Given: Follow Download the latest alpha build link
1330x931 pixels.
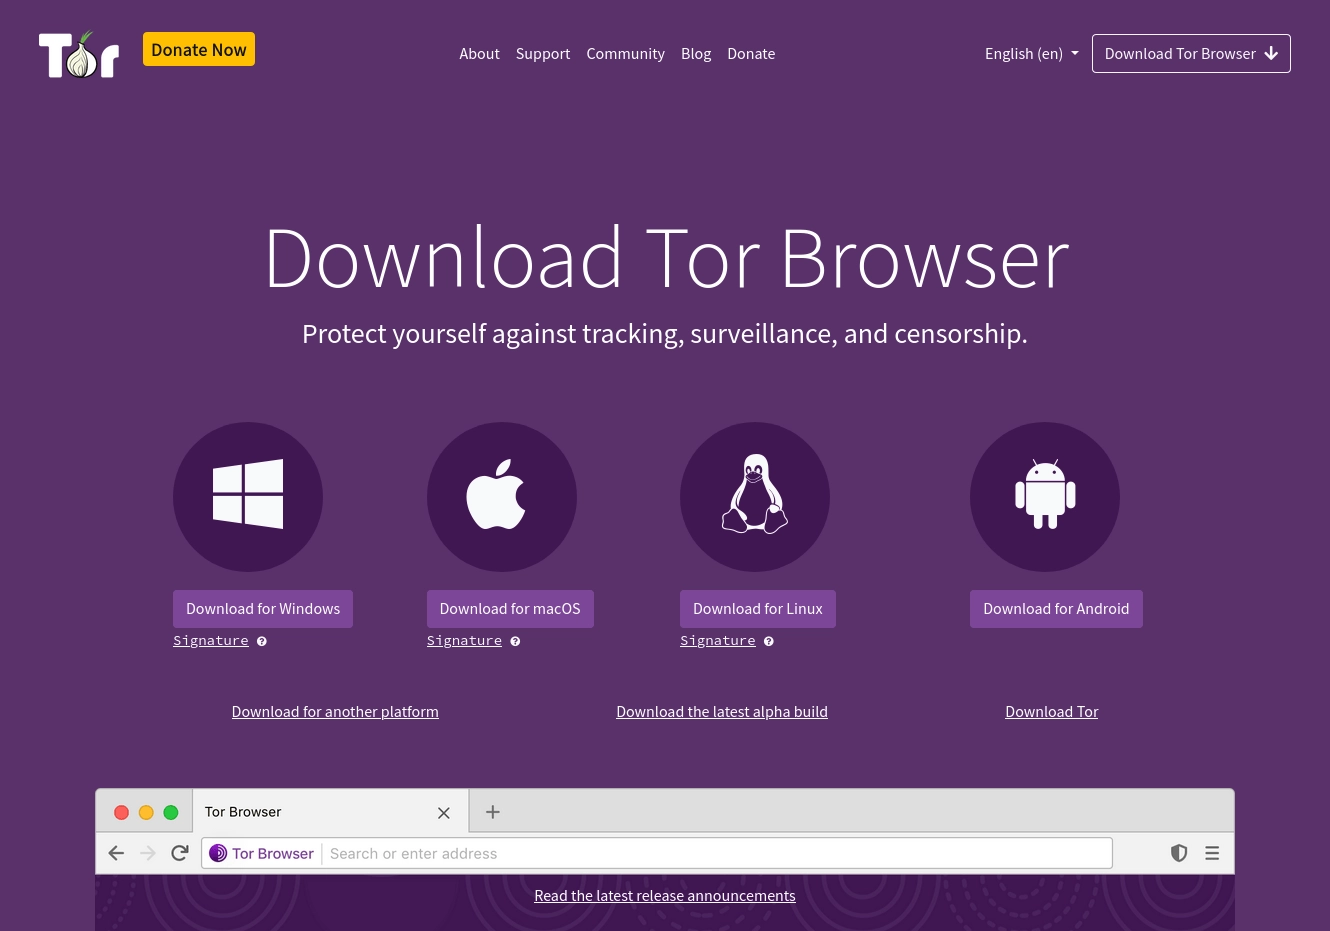Looking at the screenshot, I should pyautogui.click(x=722, y=712).
